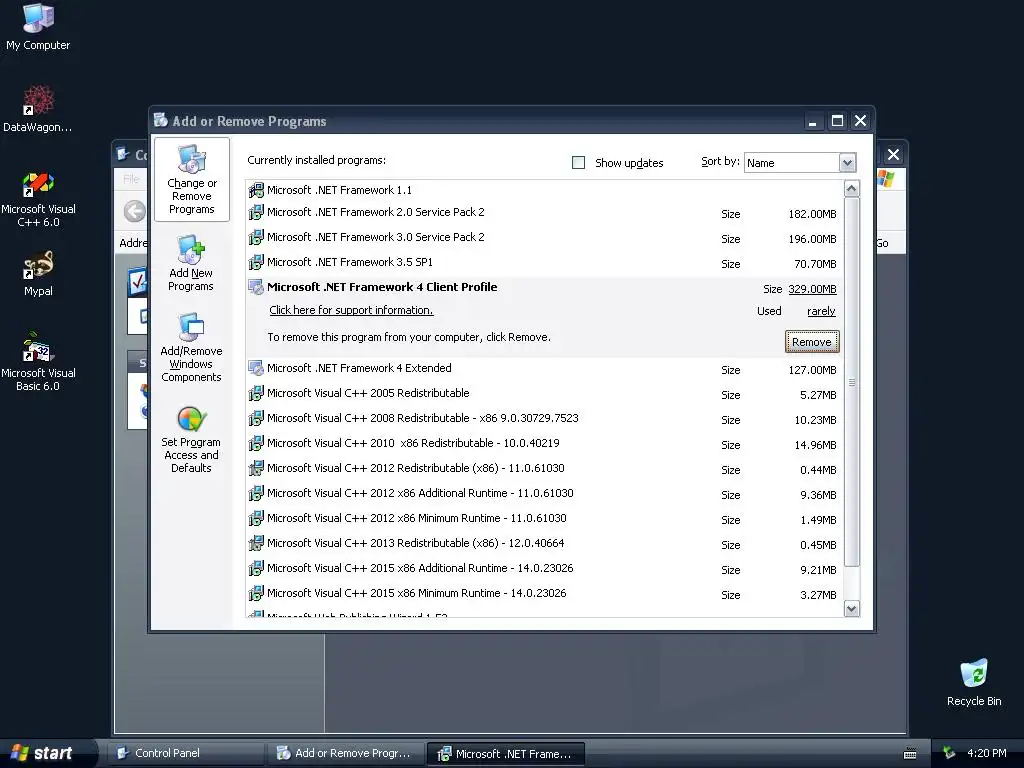
Task: Open the Recycle Bin
Action: coord(974,682)
